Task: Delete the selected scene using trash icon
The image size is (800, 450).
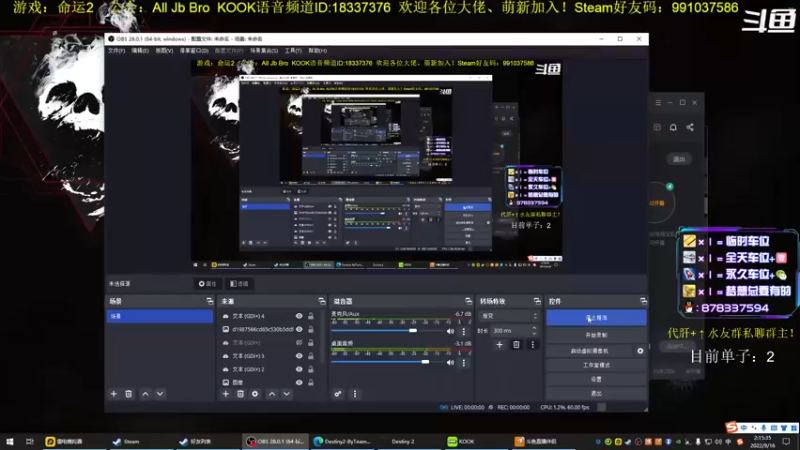Action: tap(129, 394)
